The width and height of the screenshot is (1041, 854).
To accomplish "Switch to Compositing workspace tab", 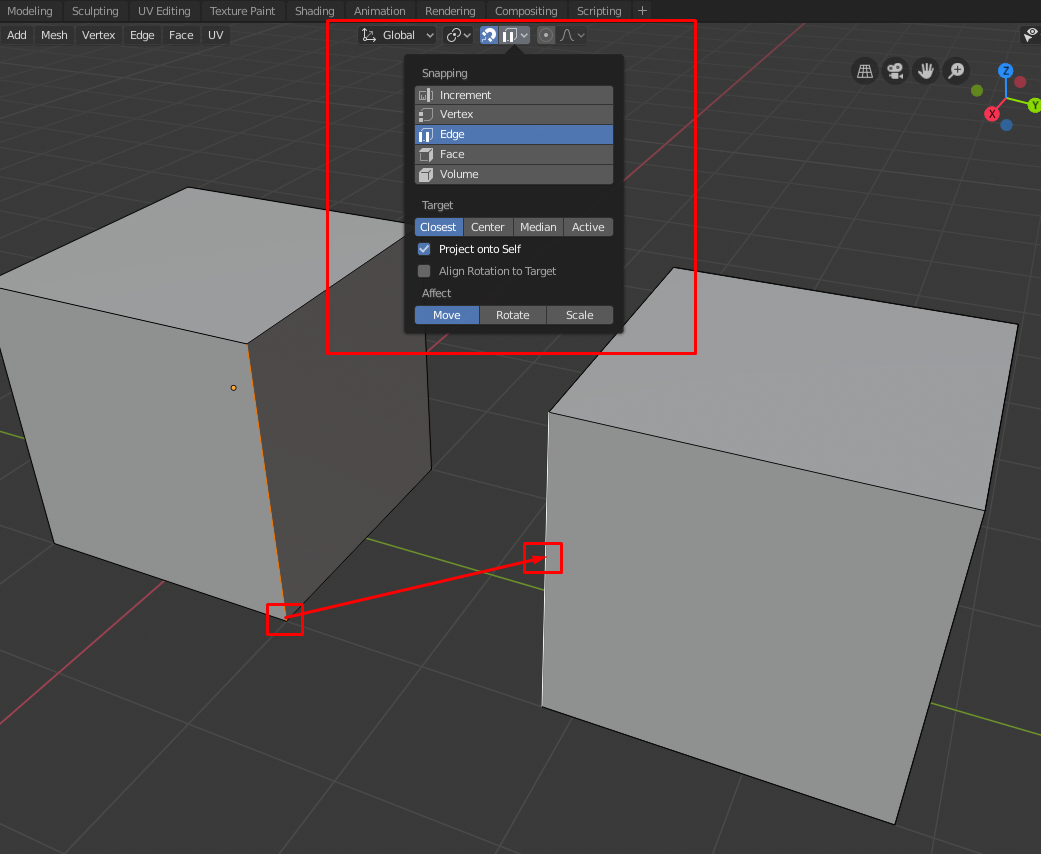I will tap(526, 11).
